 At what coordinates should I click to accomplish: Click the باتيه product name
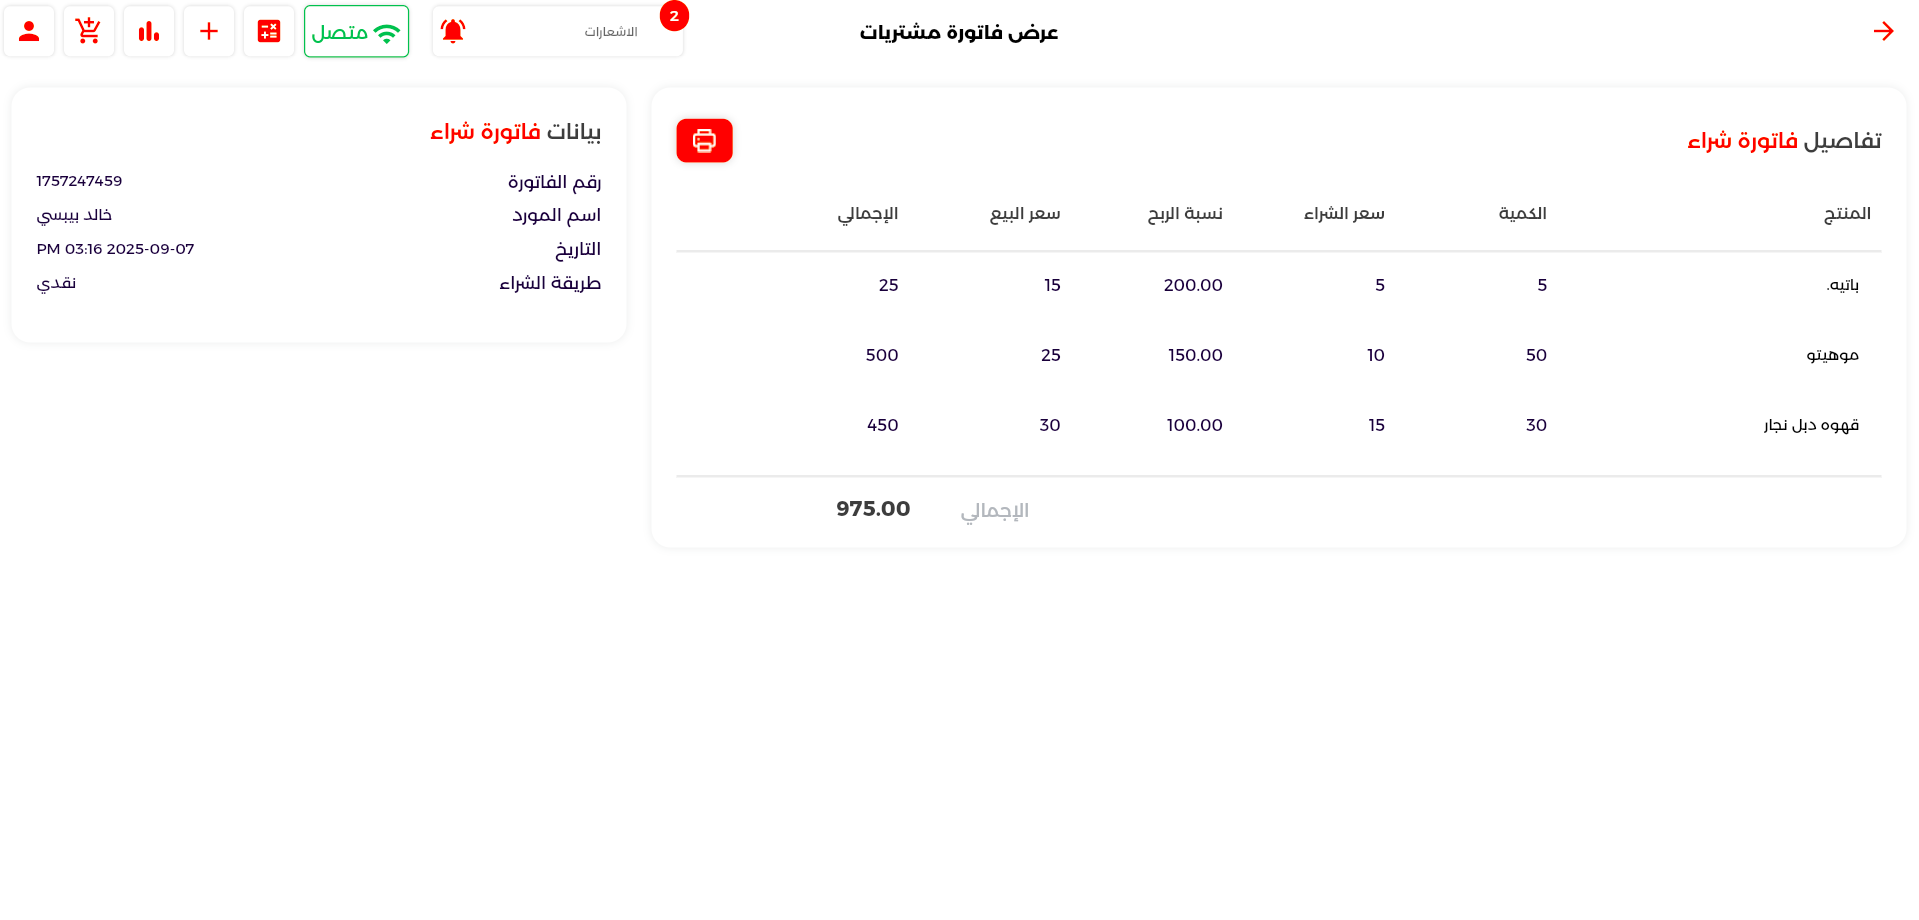(x=1842, y=285)
